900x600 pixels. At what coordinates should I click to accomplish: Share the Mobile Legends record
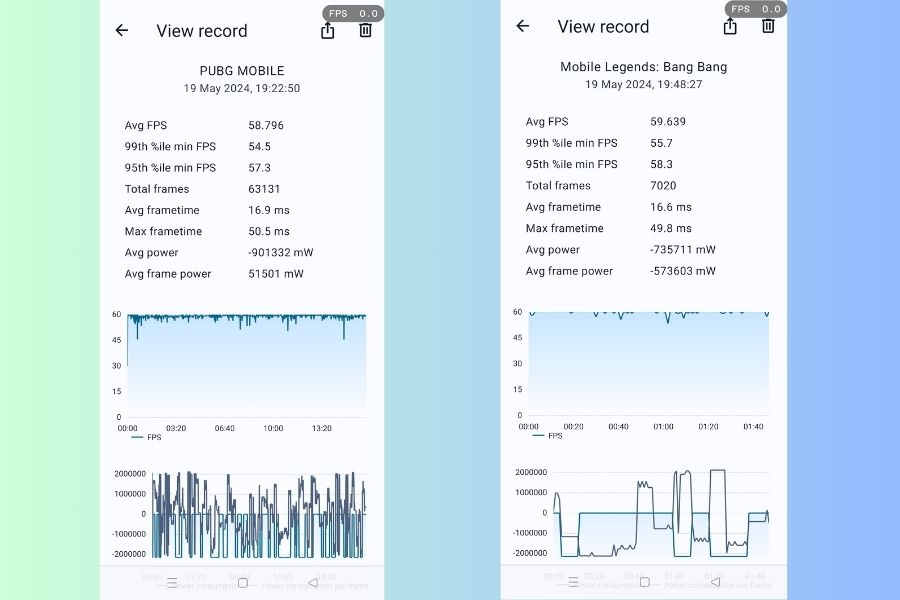730,27
